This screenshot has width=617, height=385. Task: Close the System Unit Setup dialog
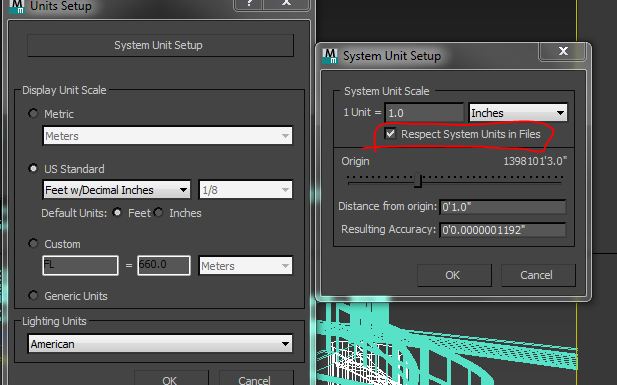(563, 51)
